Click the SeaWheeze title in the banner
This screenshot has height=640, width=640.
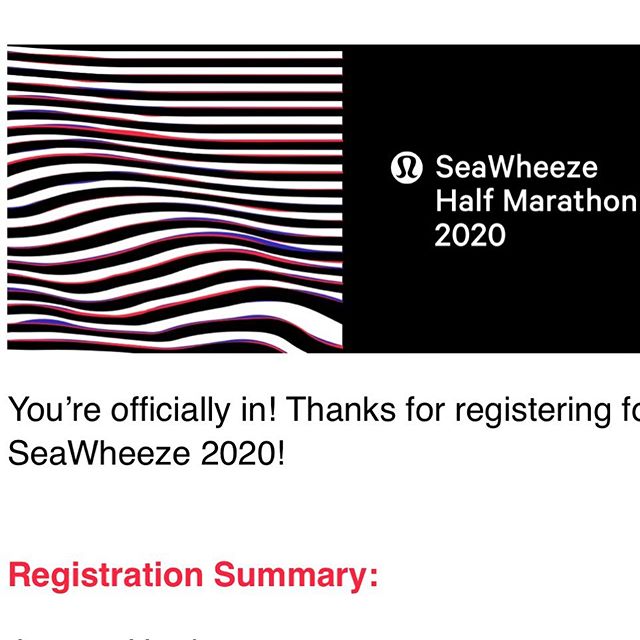516,167
